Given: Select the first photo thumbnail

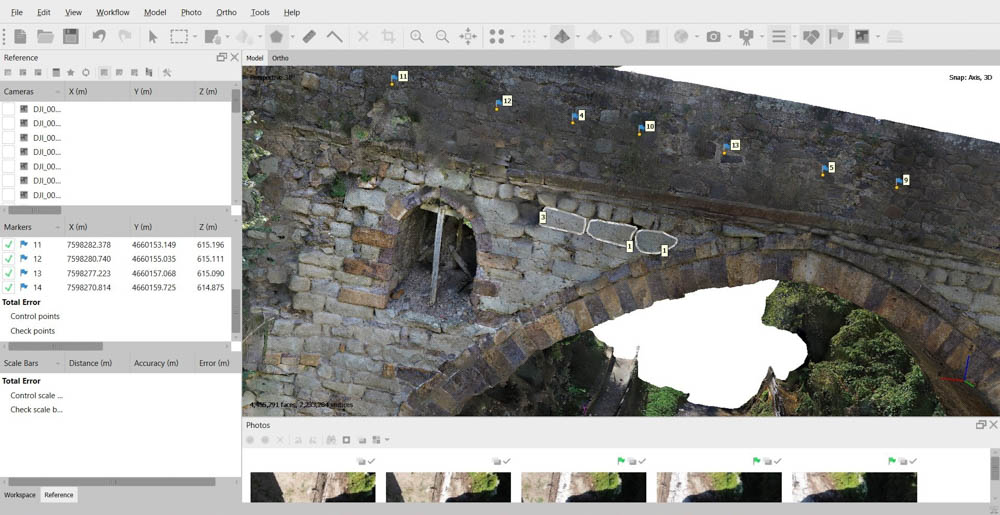Looking at the screenshot, I should 313,487.
